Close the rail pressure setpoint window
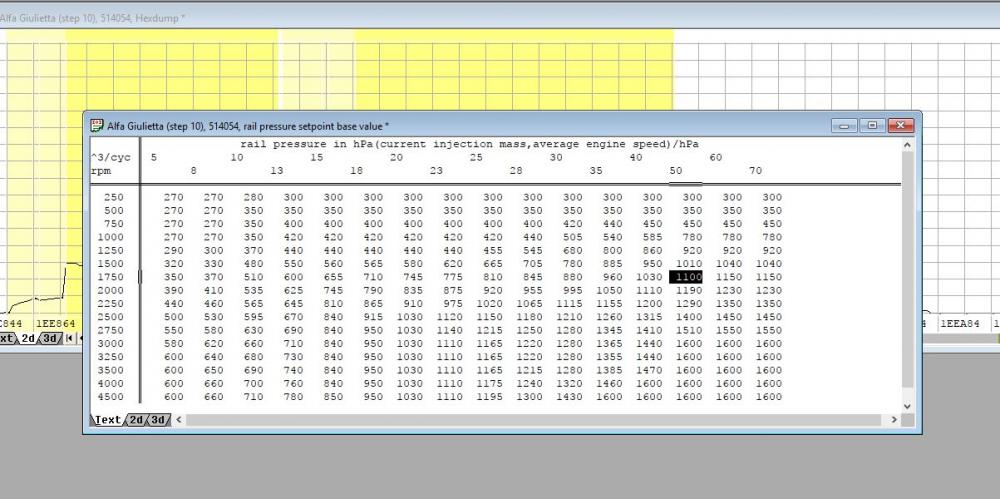The image size is (1000, 499). pos(900,126)
